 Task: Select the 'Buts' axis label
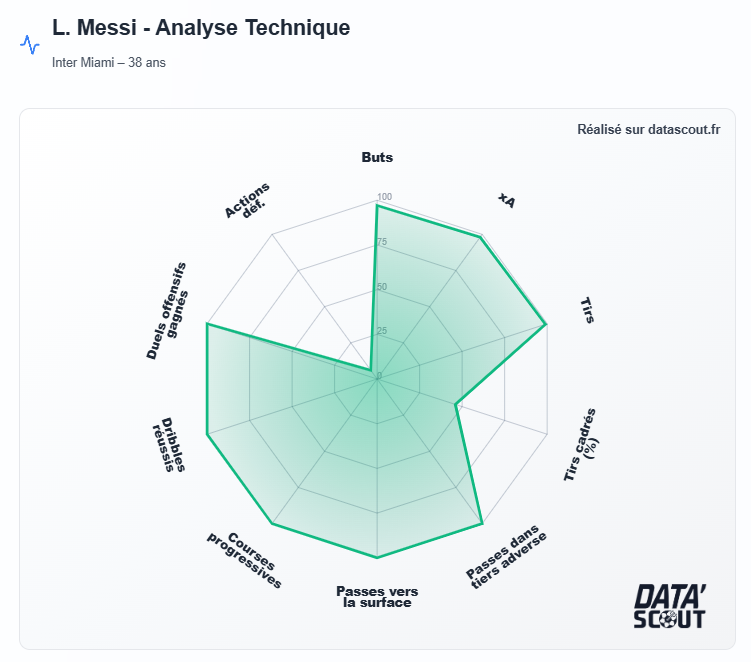pos(377,157)
